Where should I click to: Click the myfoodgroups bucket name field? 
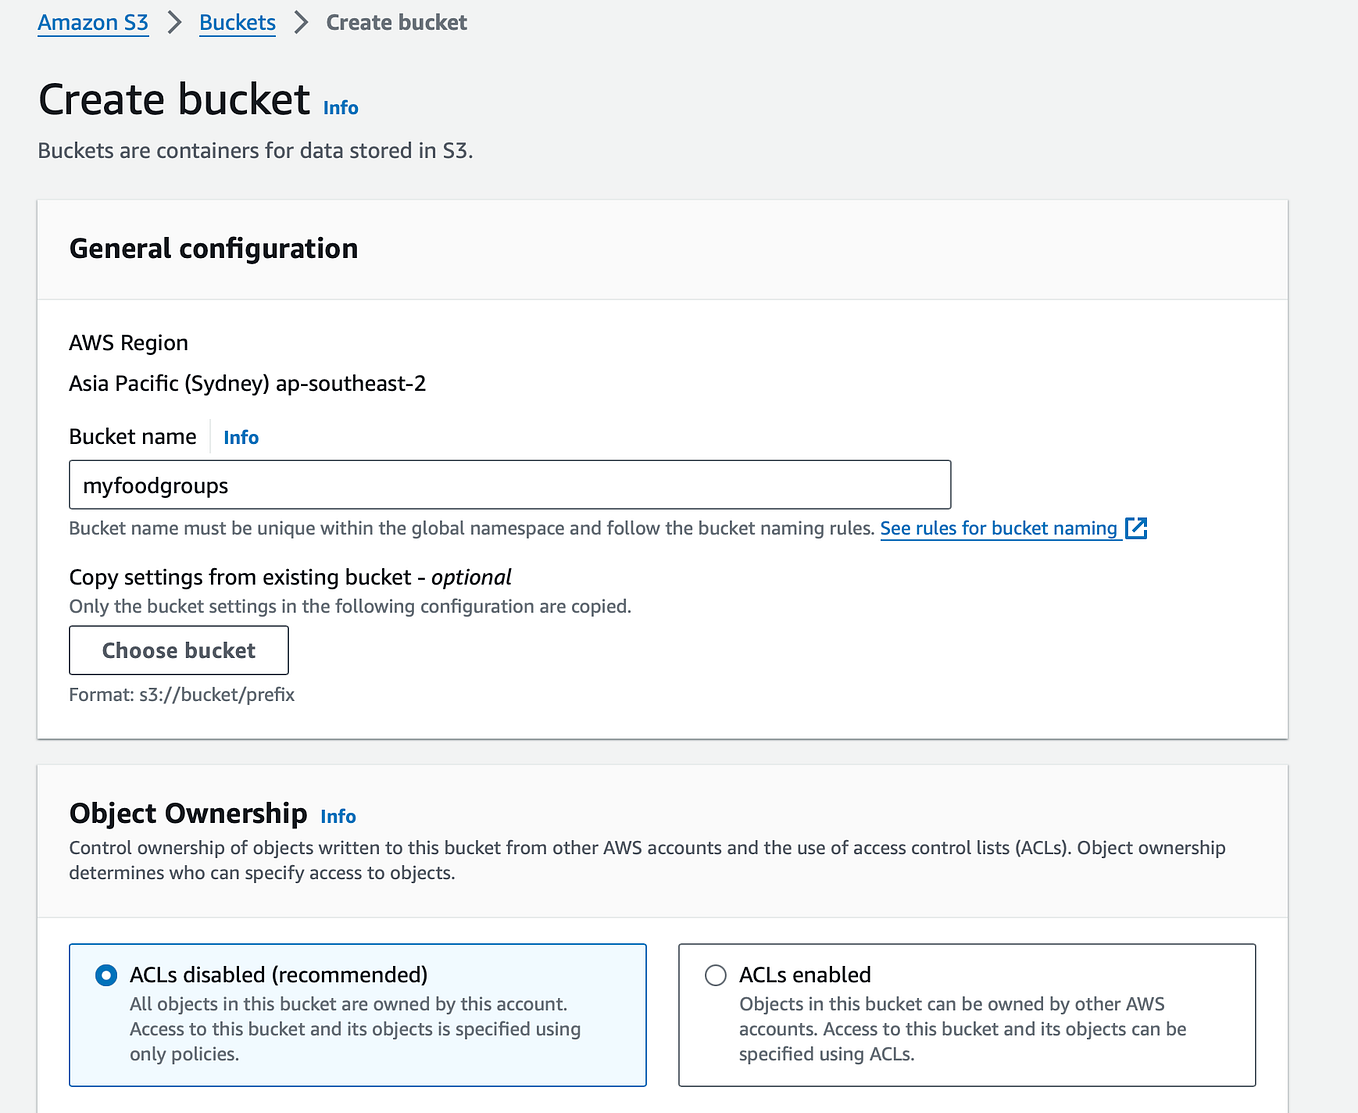coord(510,484)
